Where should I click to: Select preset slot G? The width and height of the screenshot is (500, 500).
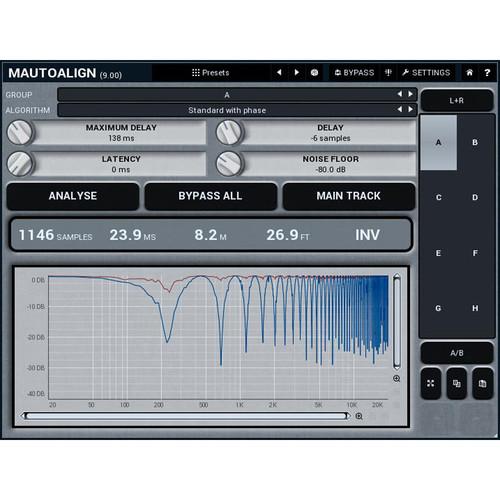(x=438, y=308)
